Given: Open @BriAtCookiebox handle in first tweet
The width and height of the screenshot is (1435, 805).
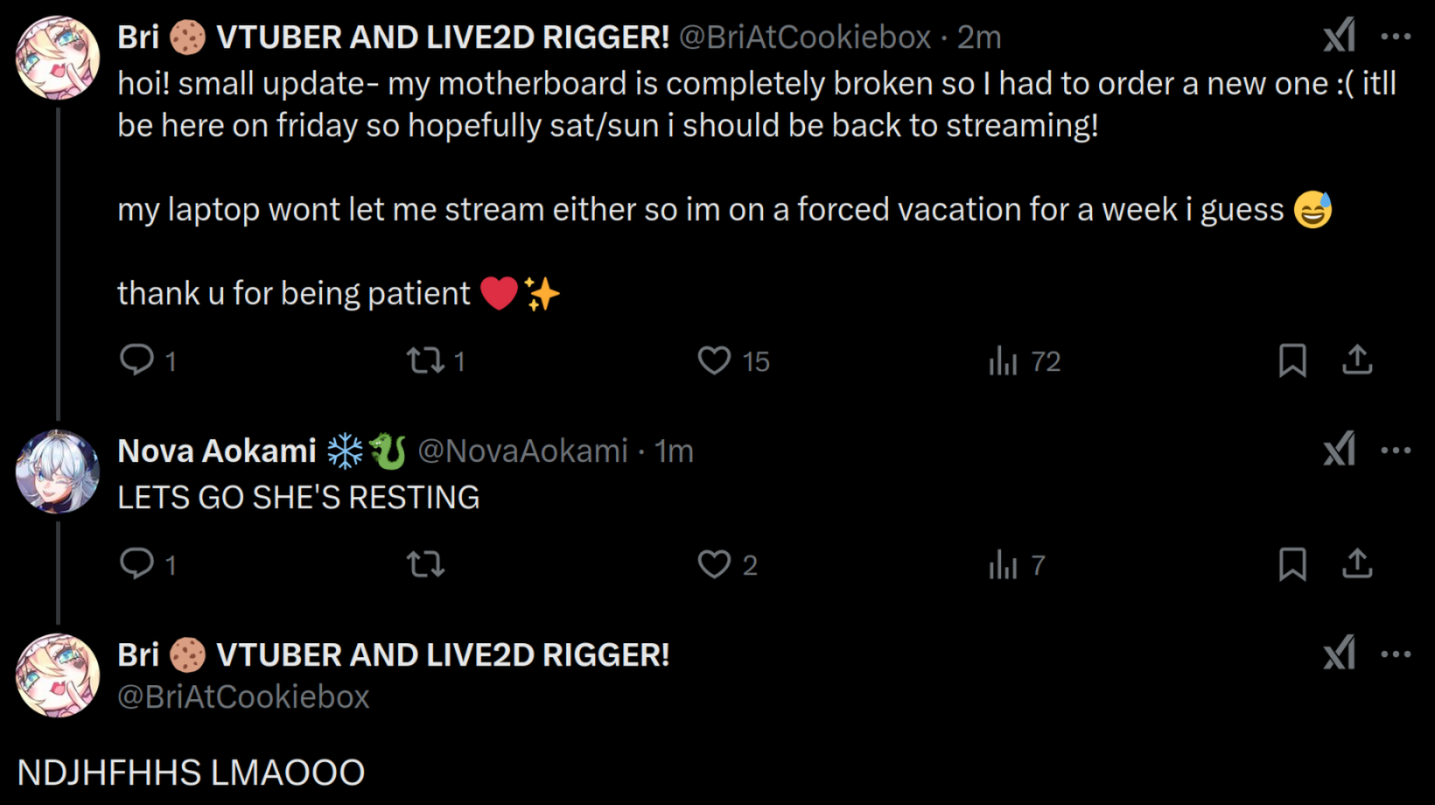Looking at the screenshot, I should tap(805, 38).
